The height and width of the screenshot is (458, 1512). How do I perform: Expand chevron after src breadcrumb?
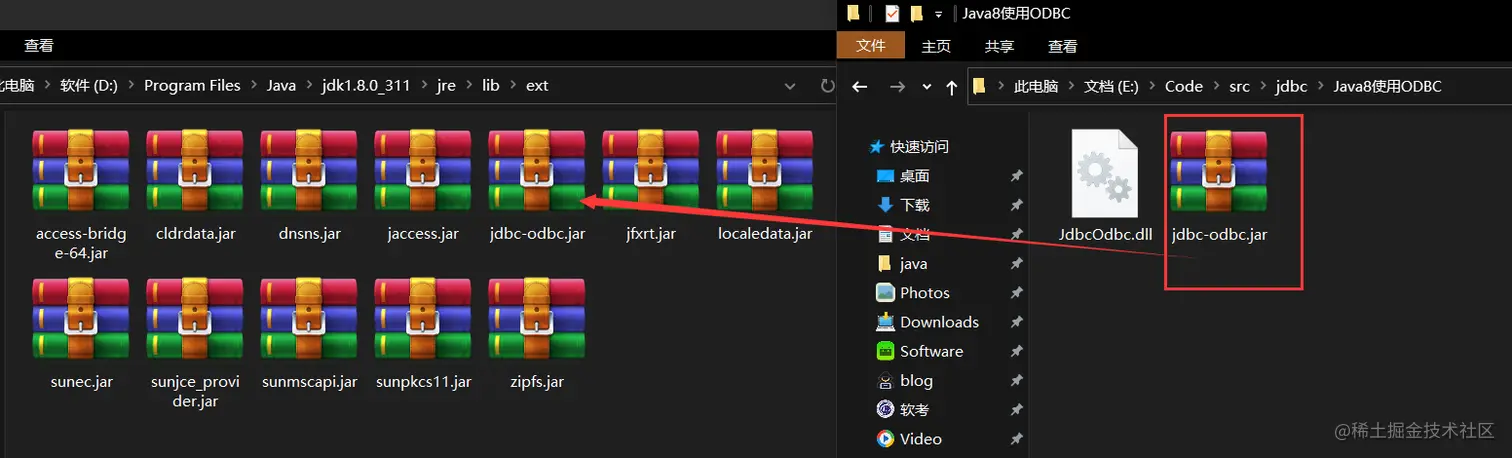[1264, 87]
